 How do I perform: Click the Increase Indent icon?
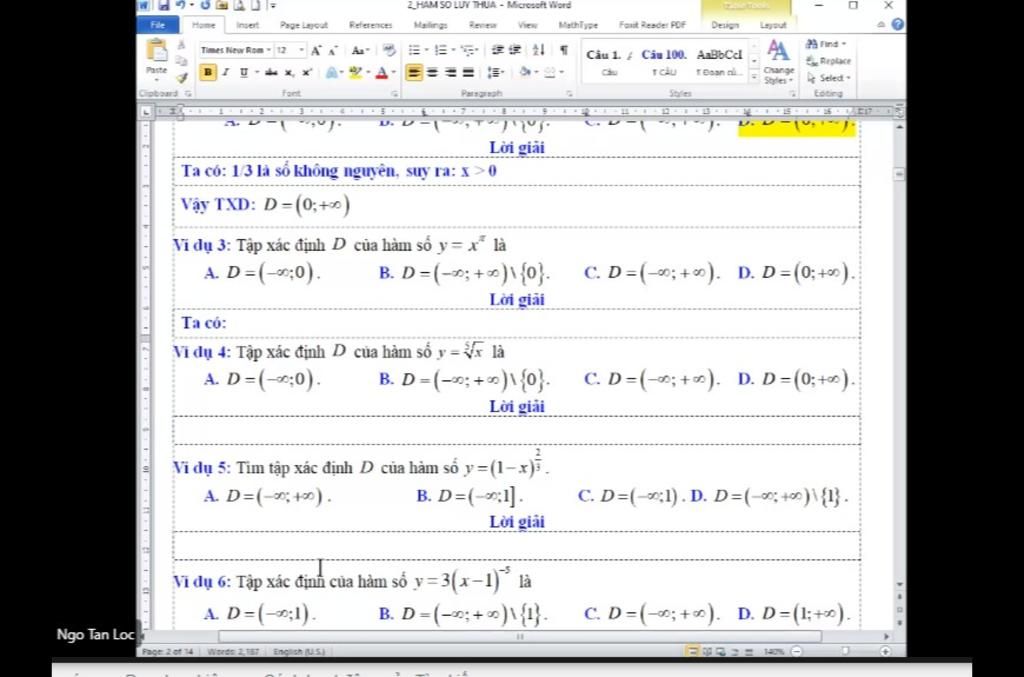coord(515,50)
